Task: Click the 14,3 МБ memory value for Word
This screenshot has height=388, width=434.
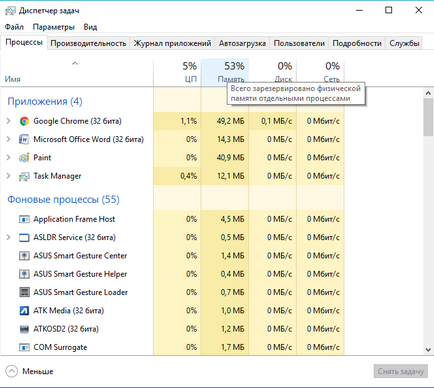Action: point(231,139)
